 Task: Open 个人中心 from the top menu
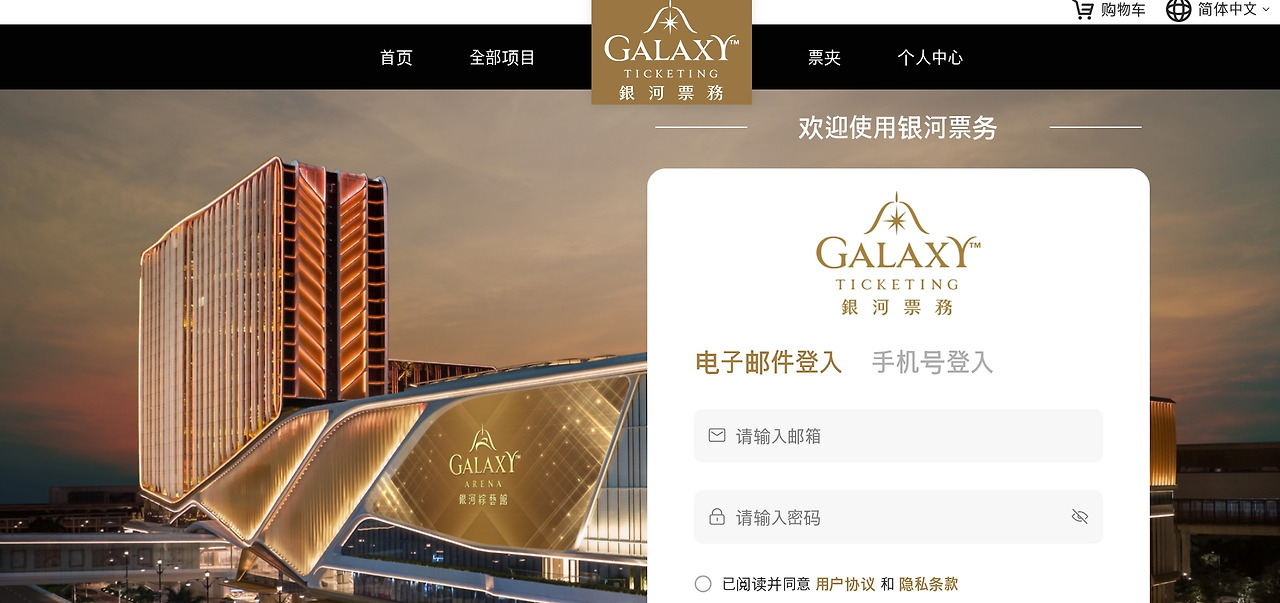pyautogui.click(x=930, y=58)
